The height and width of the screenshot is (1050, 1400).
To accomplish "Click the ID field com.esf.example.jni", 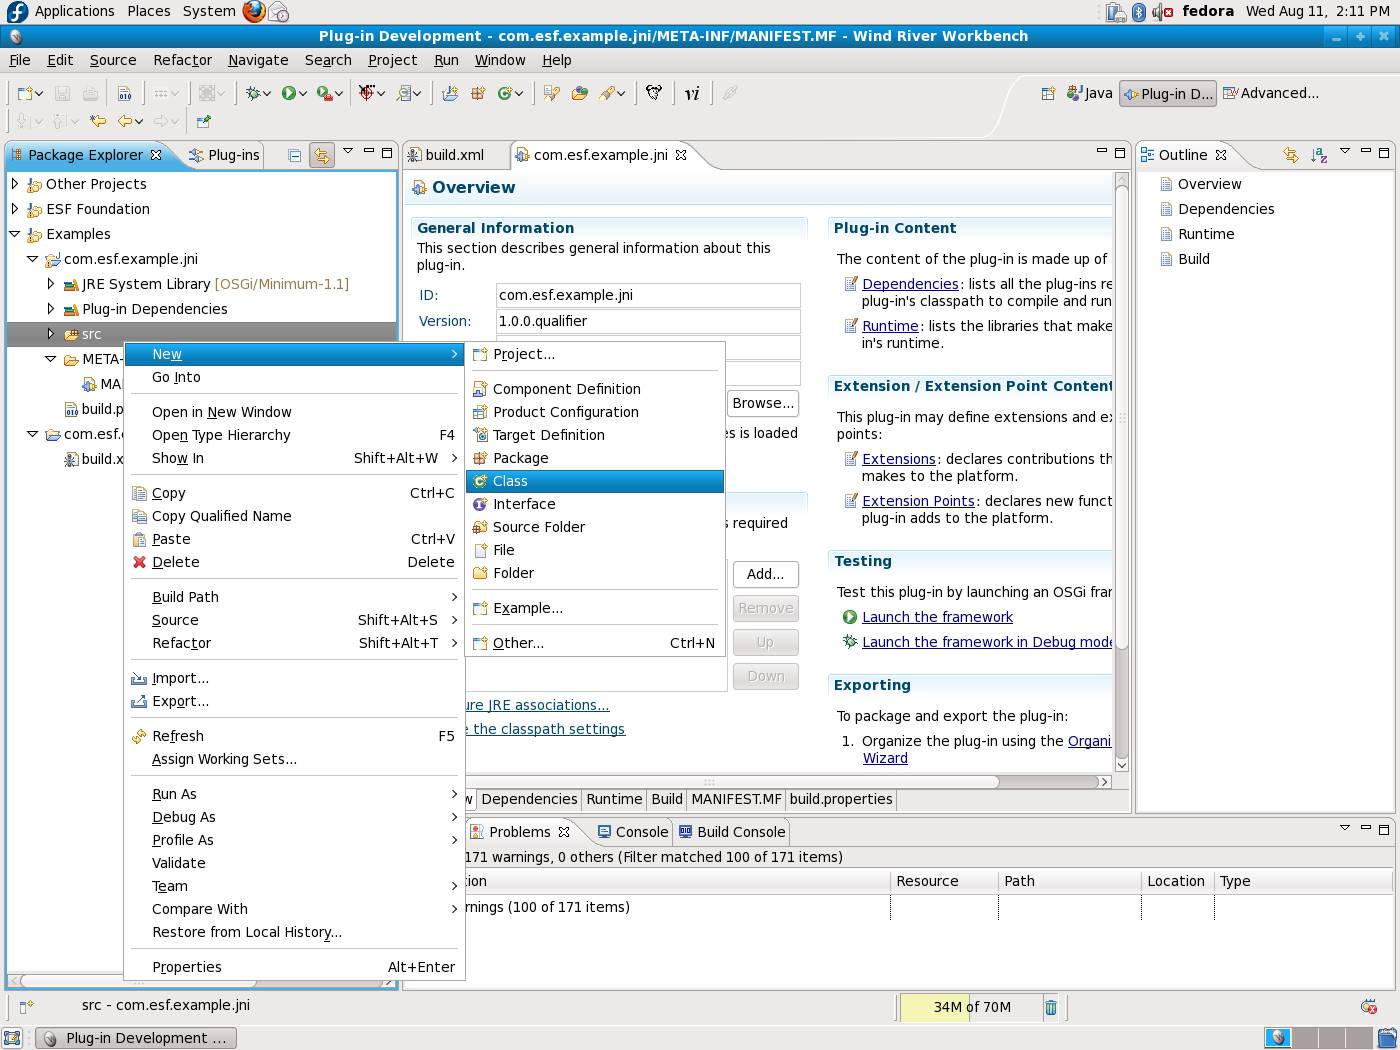I will (648, 295).
